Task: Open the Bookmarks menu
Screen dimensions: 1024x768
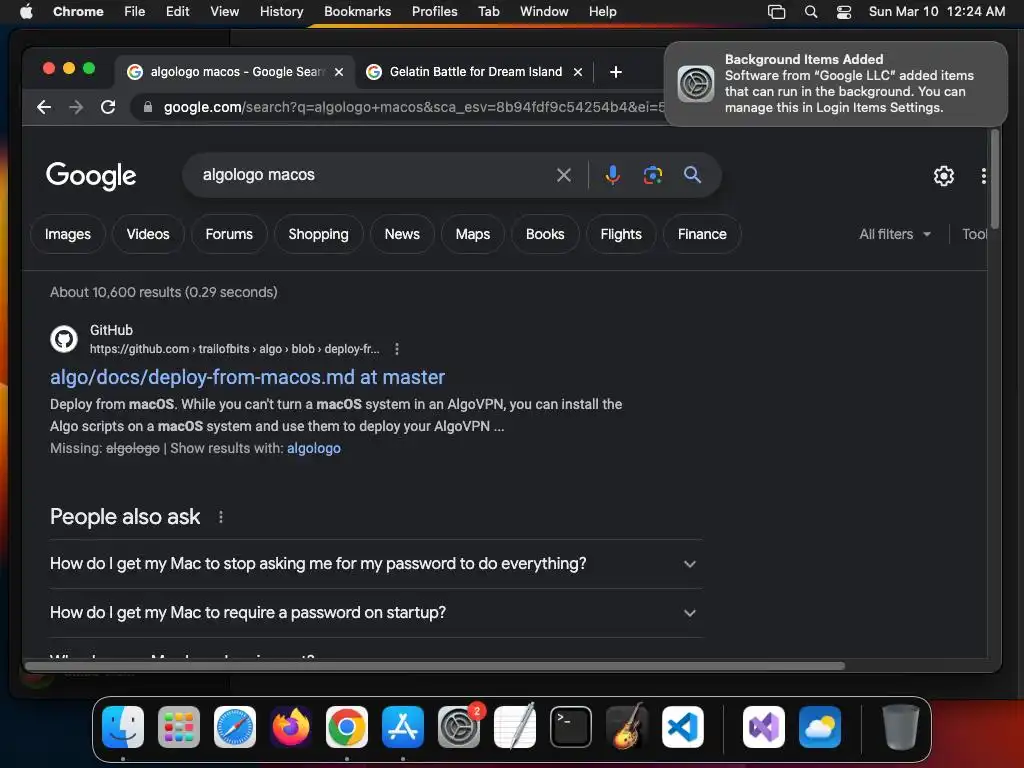Action: click(357, 12)
